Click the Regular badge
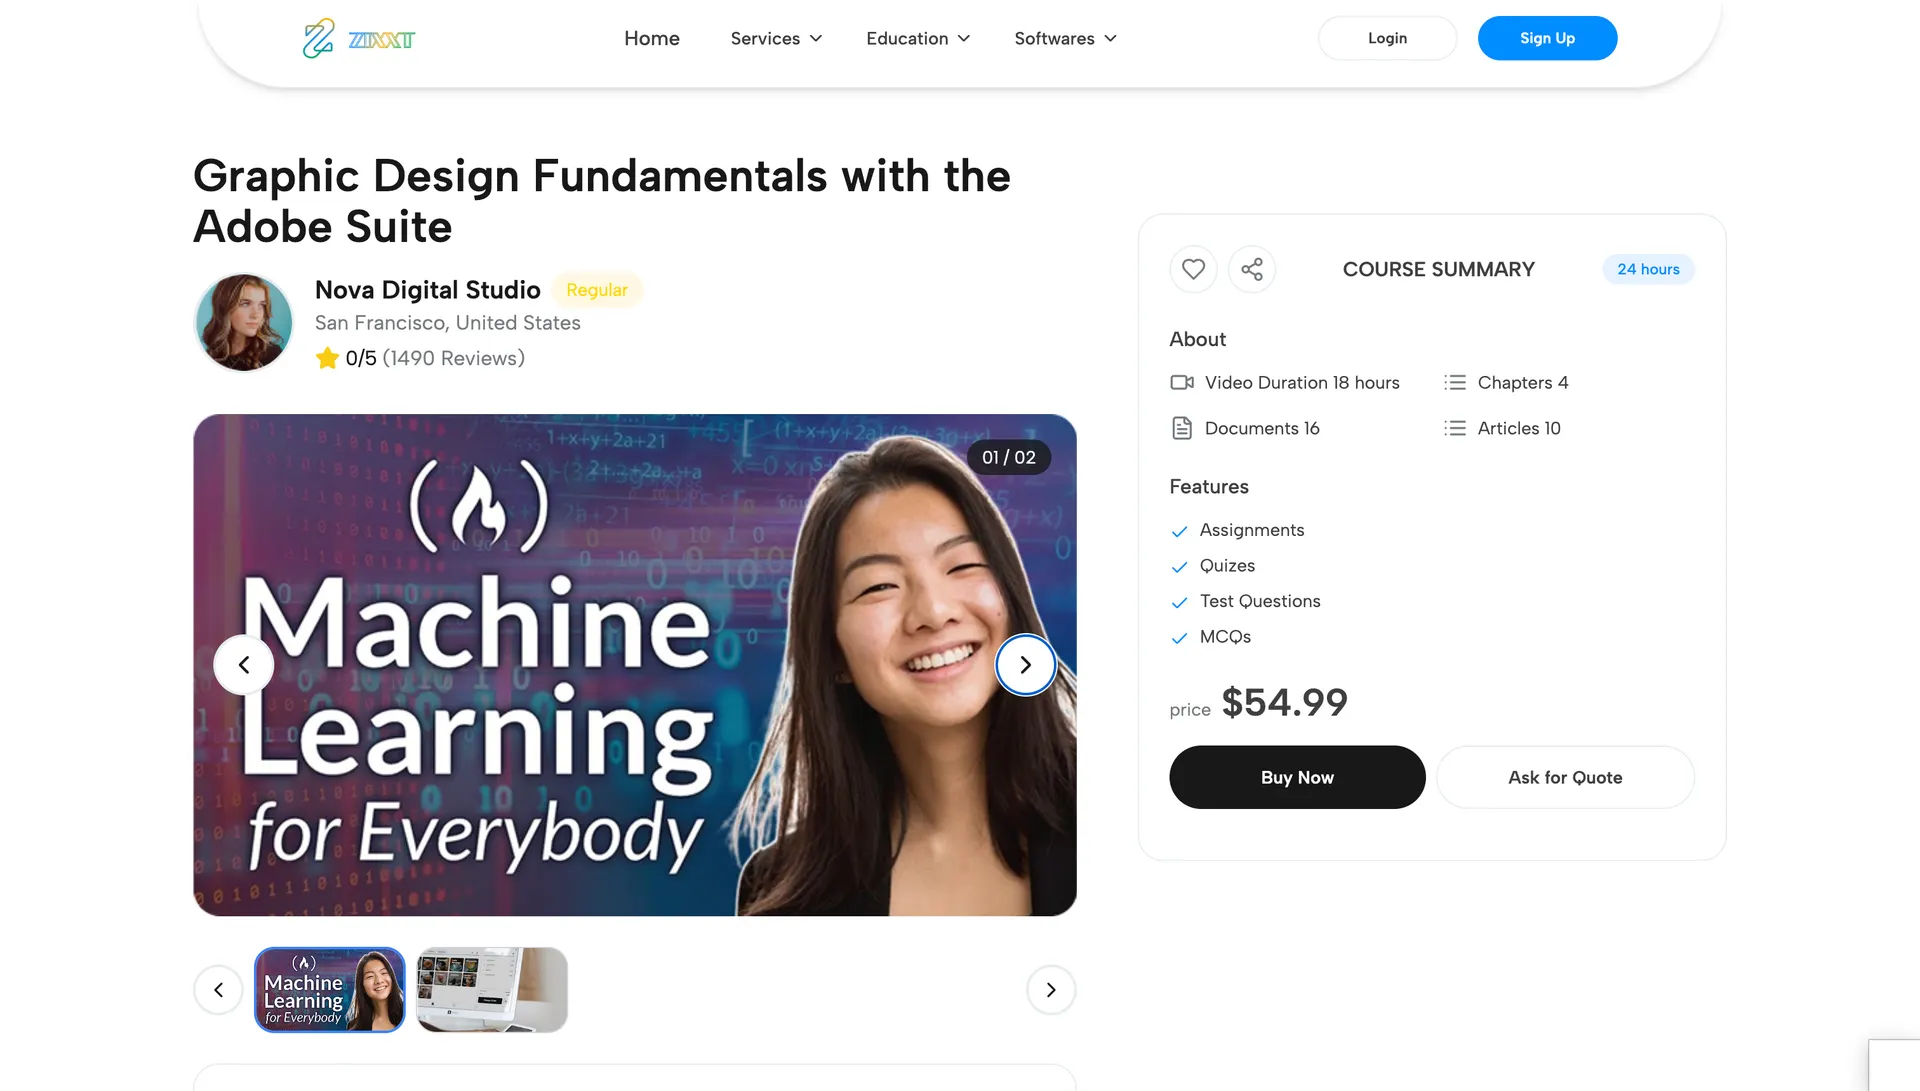This screenshot has width=1920, height=1091. pyautogui.click(x=597, y=290)
